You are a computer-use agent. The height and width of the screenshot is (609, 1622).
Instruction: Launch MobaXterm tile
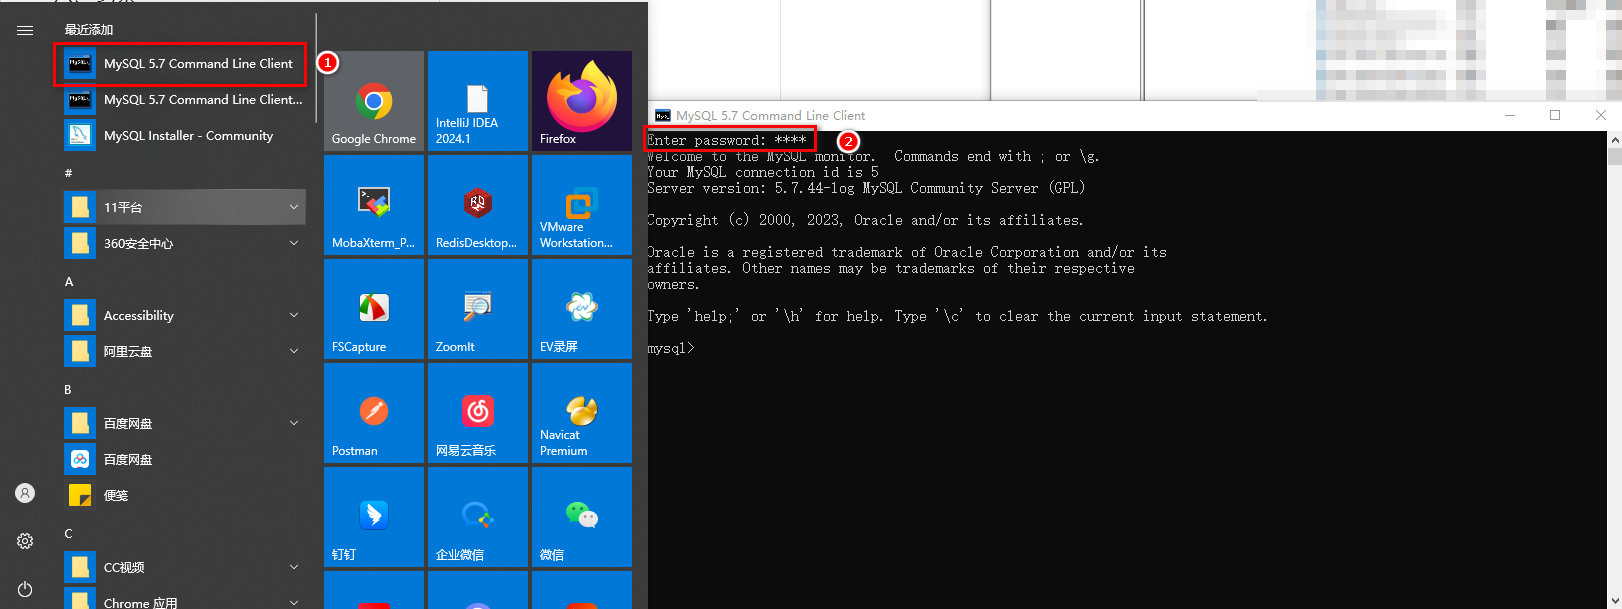point(374,205)
